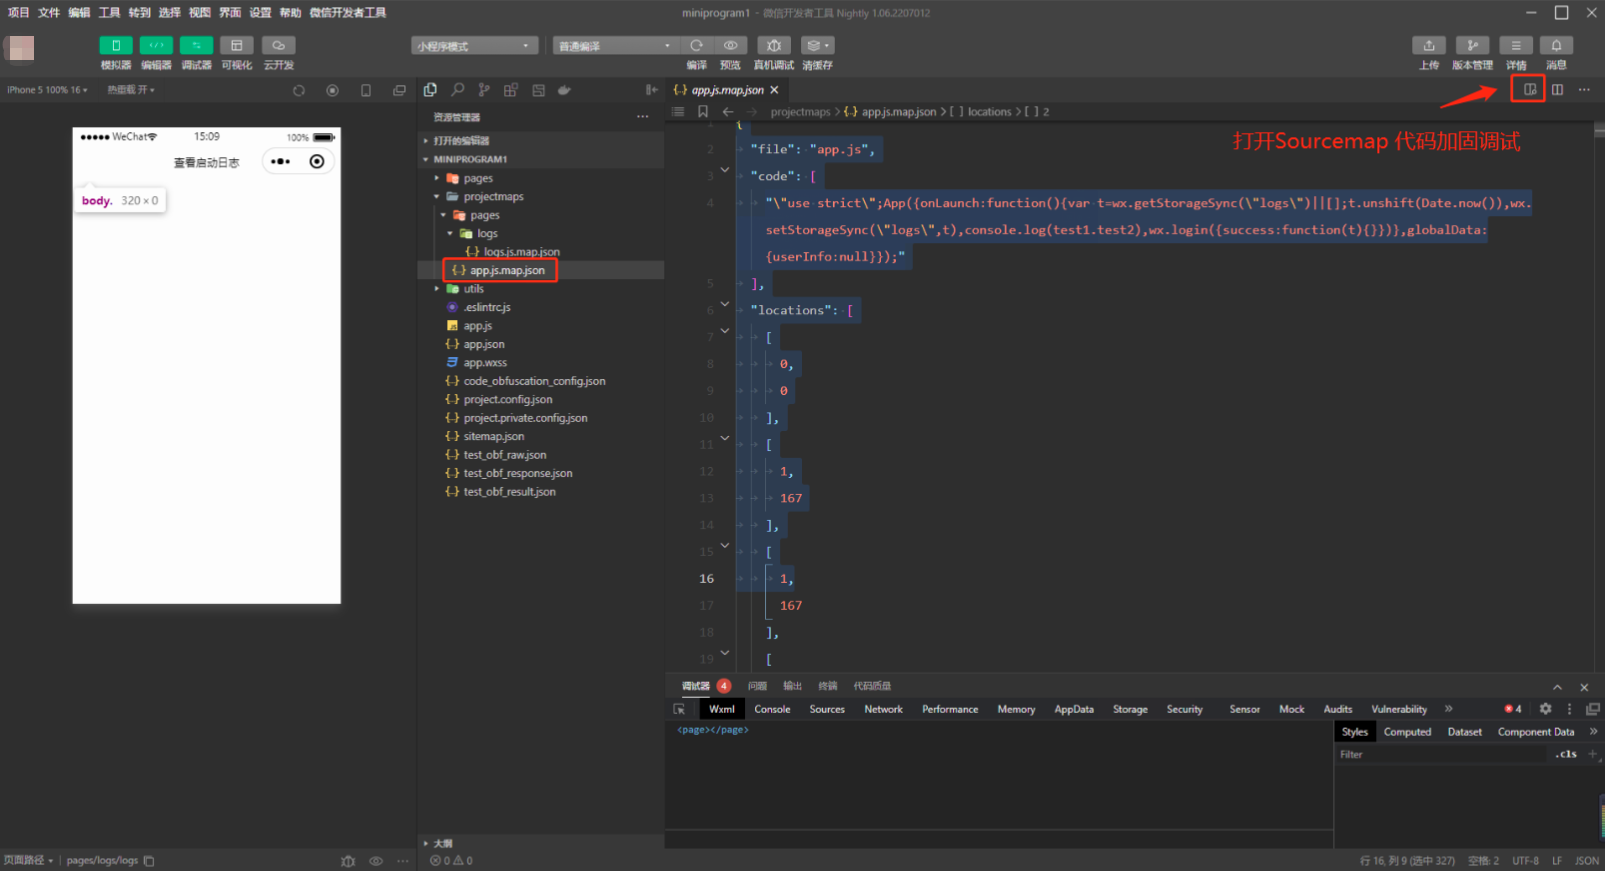This screenshot has width=1605, height=871.
Task: Open the explorer files icon
Action: 430,90
